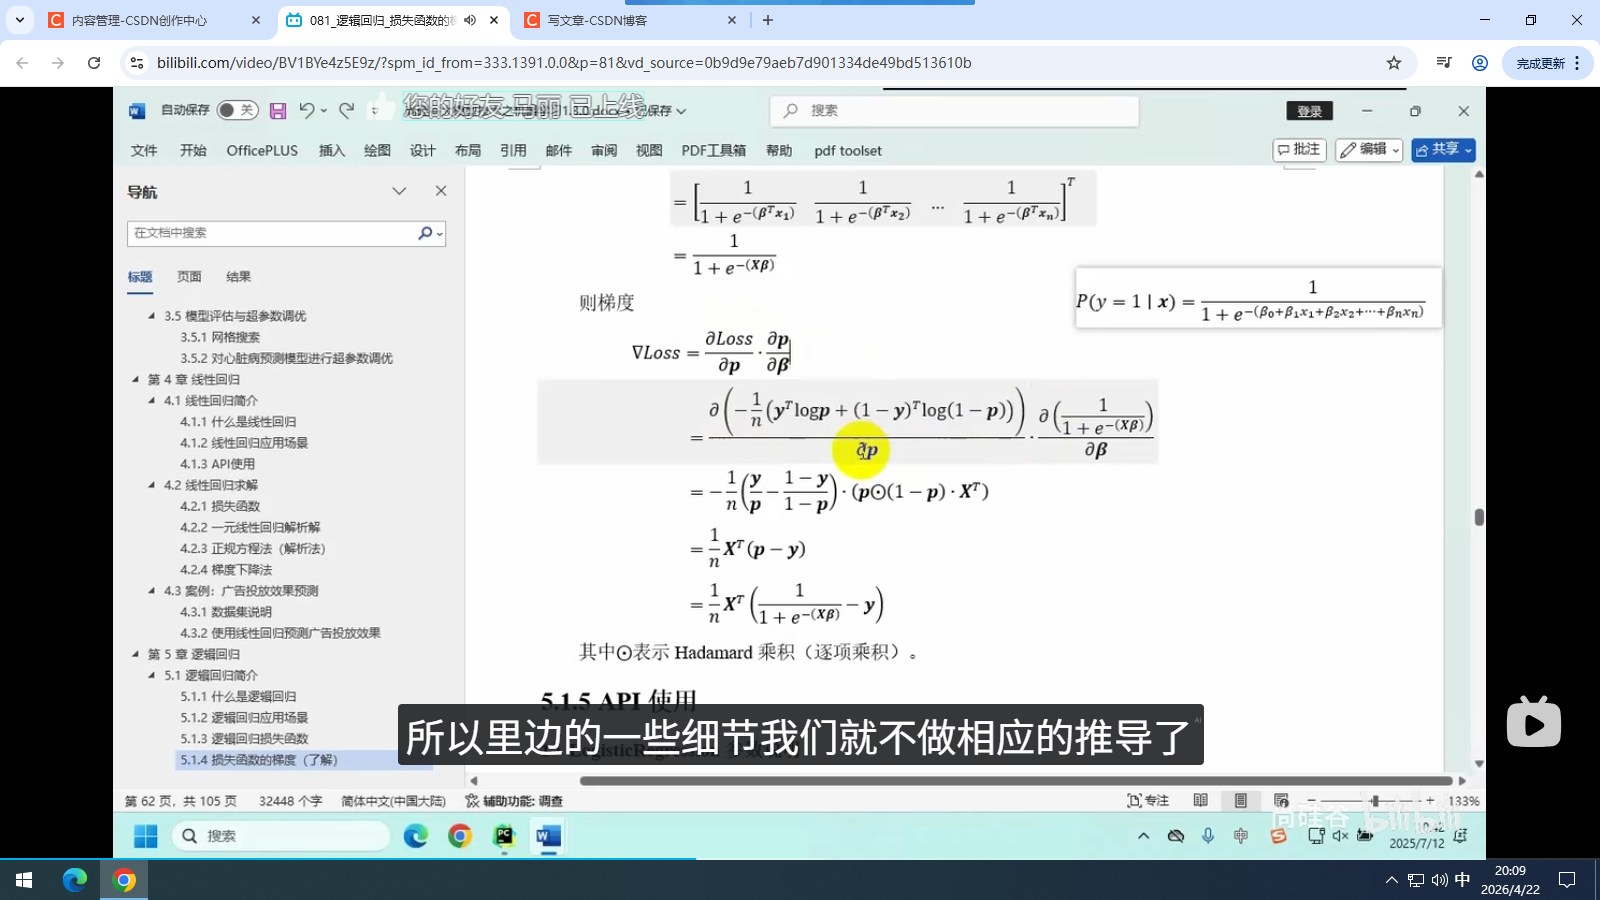Viewport: 1600px width, 900px height.
Task: Open the 引用 ribbon tab
Action: (x=513, y=150)
